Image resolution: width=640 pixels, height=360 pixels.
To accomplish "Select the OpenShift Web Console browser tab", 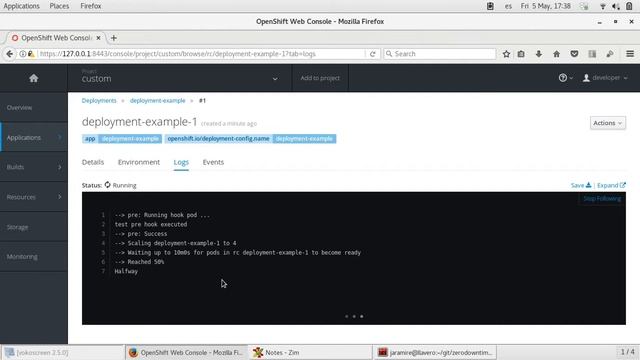I will tap(56, 38).
